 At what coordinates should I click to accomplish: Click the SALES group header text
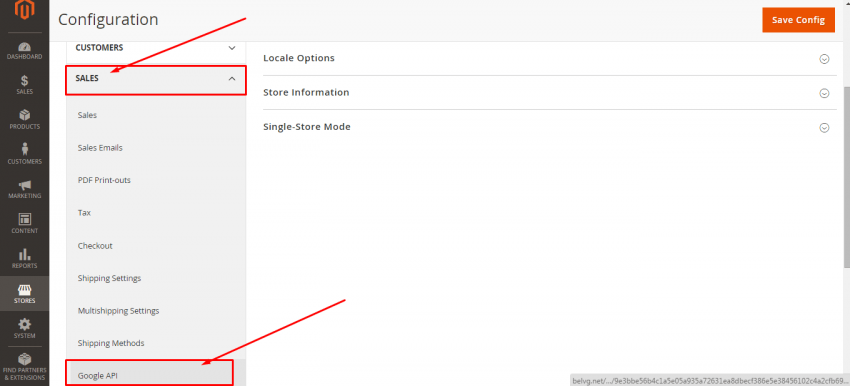point(87,79)
